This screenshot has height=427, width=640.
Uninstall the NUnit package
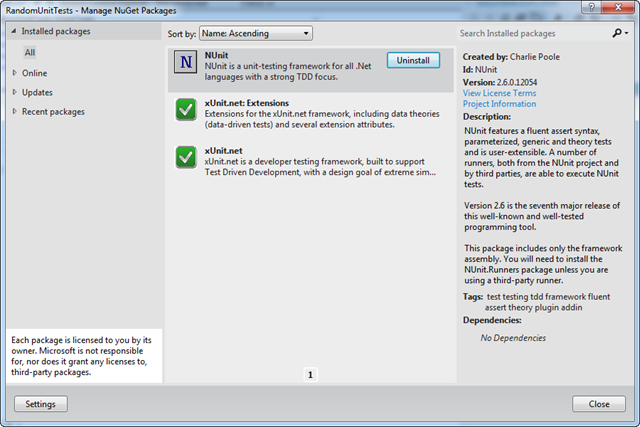pos(413,60)
